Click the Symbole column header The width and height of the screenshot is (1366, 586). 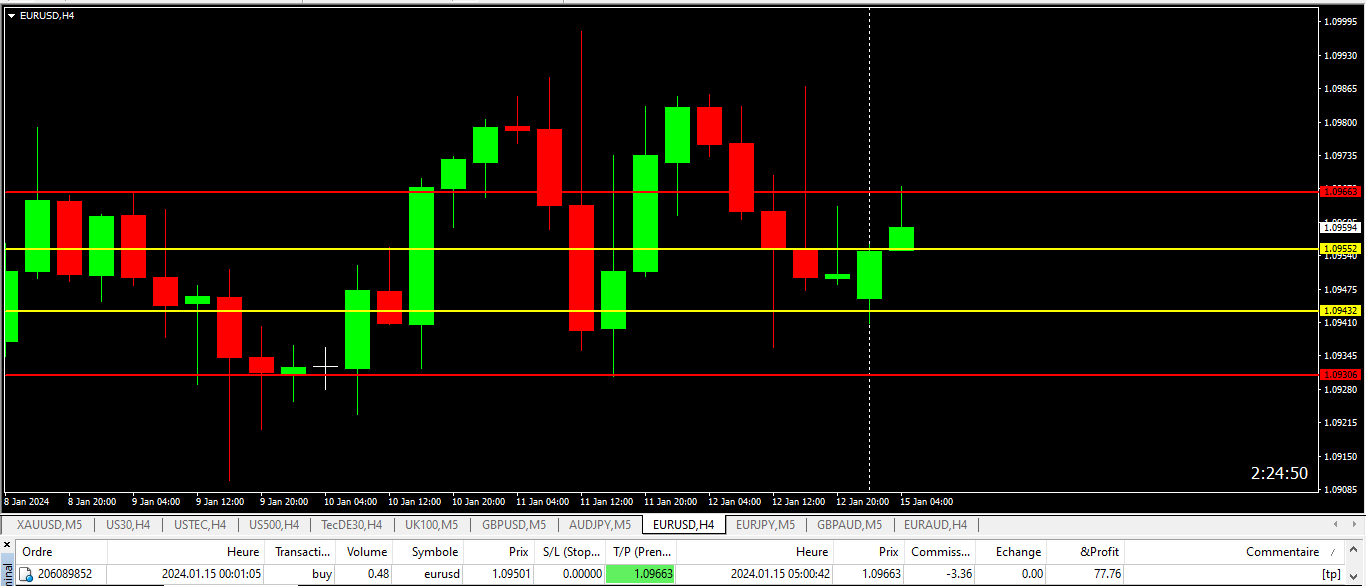coord(435,552)
